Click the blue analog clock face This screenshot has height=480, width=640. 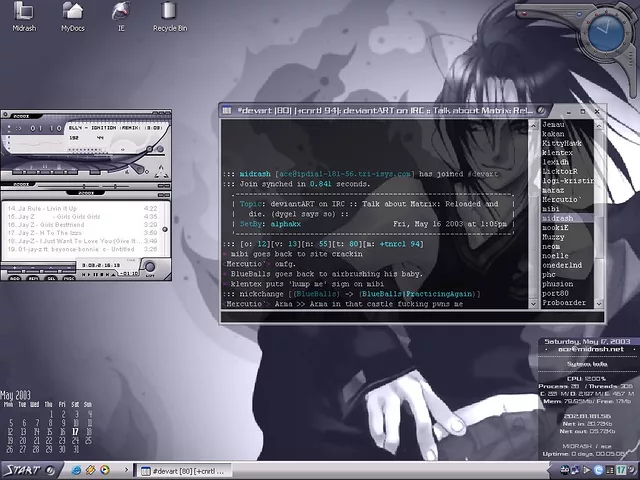[606, 33]
